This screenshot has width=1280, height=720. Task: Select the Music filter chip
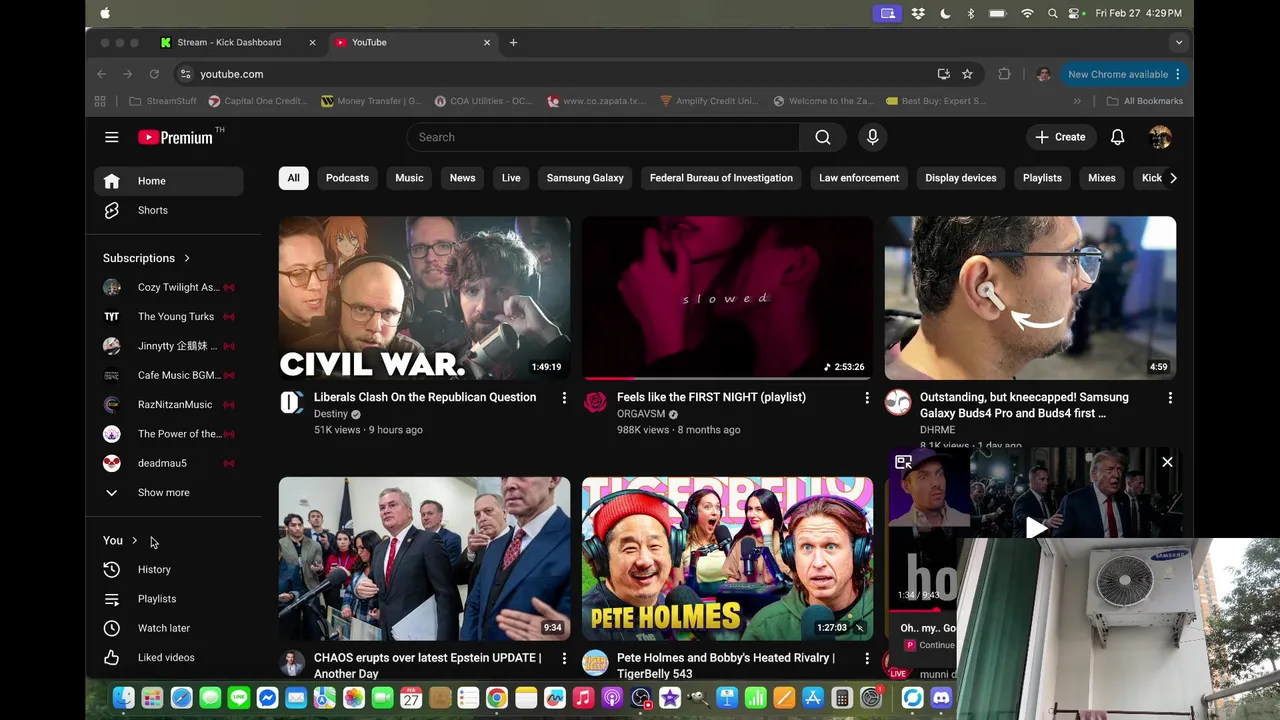tap(409, 178)
